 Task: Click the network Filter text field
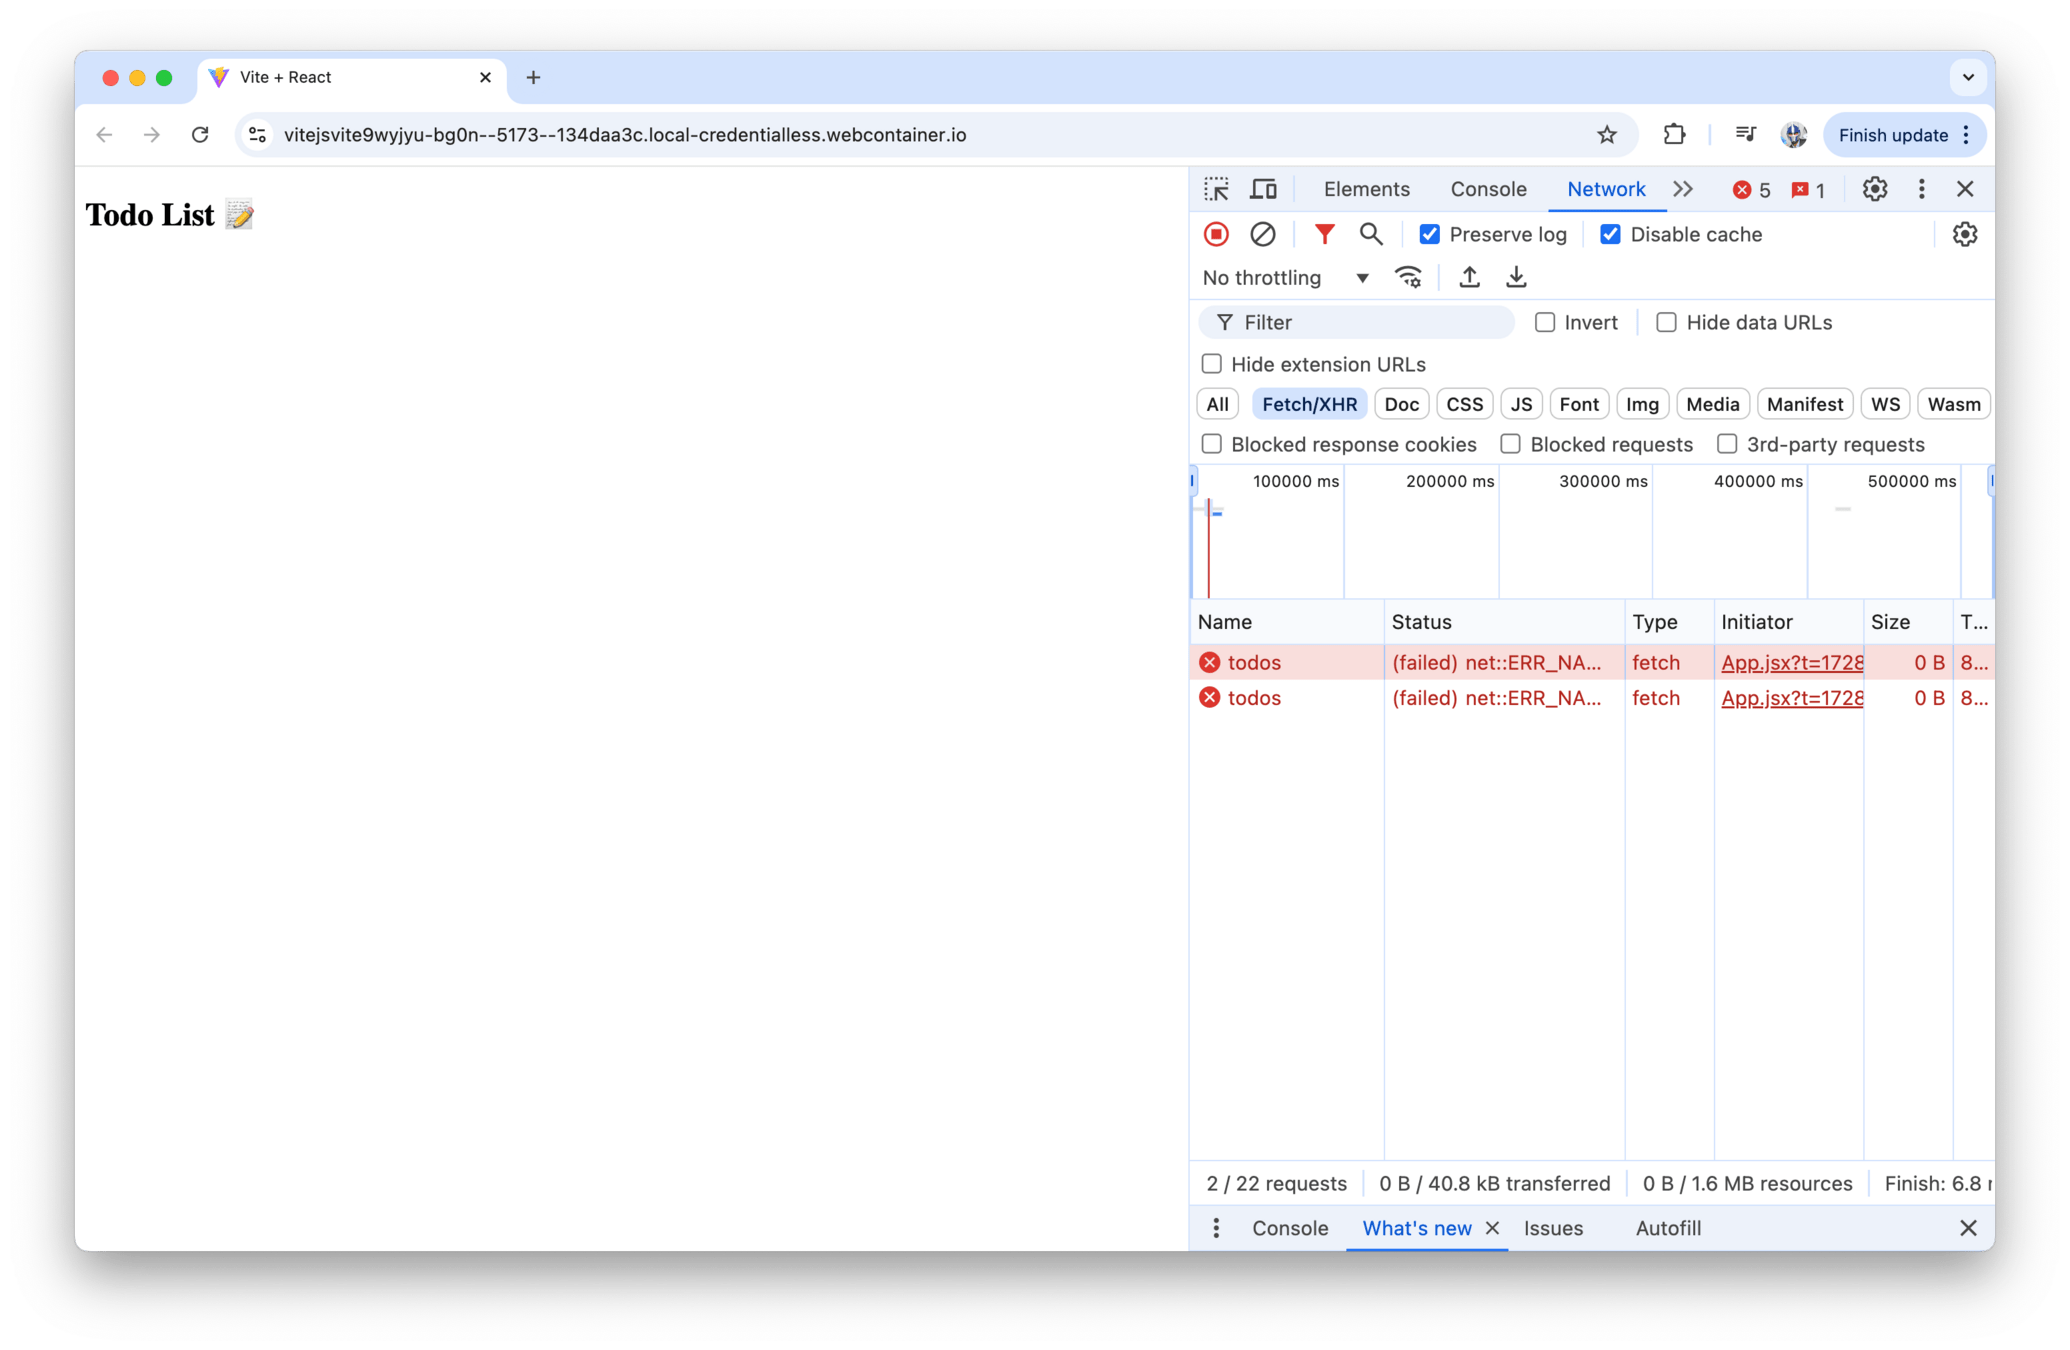click(x=1370, y=322)
